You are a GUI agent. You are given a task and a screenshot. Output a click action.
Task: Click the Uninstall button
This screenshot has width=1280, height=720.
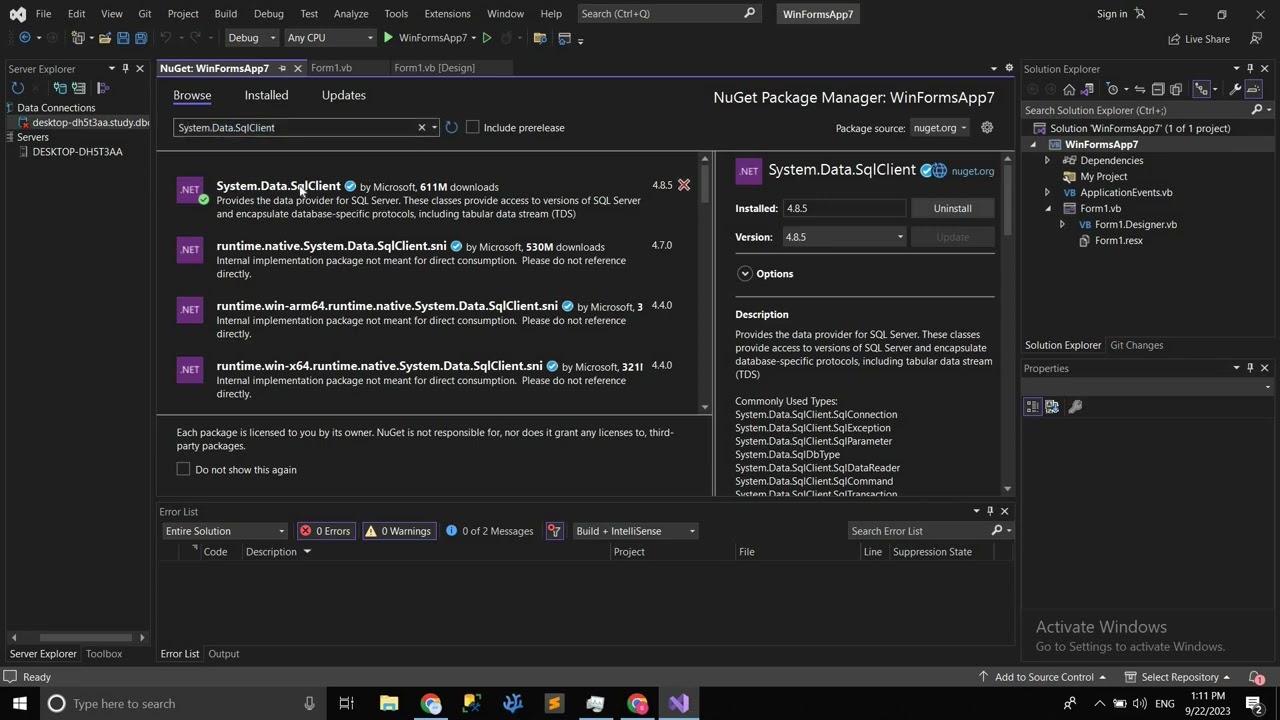tap(952, 208)
